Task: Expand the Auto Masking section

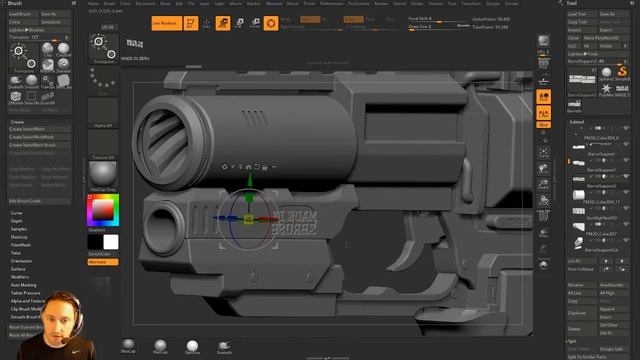Action: pyautogui.click(x=24, y=285)
